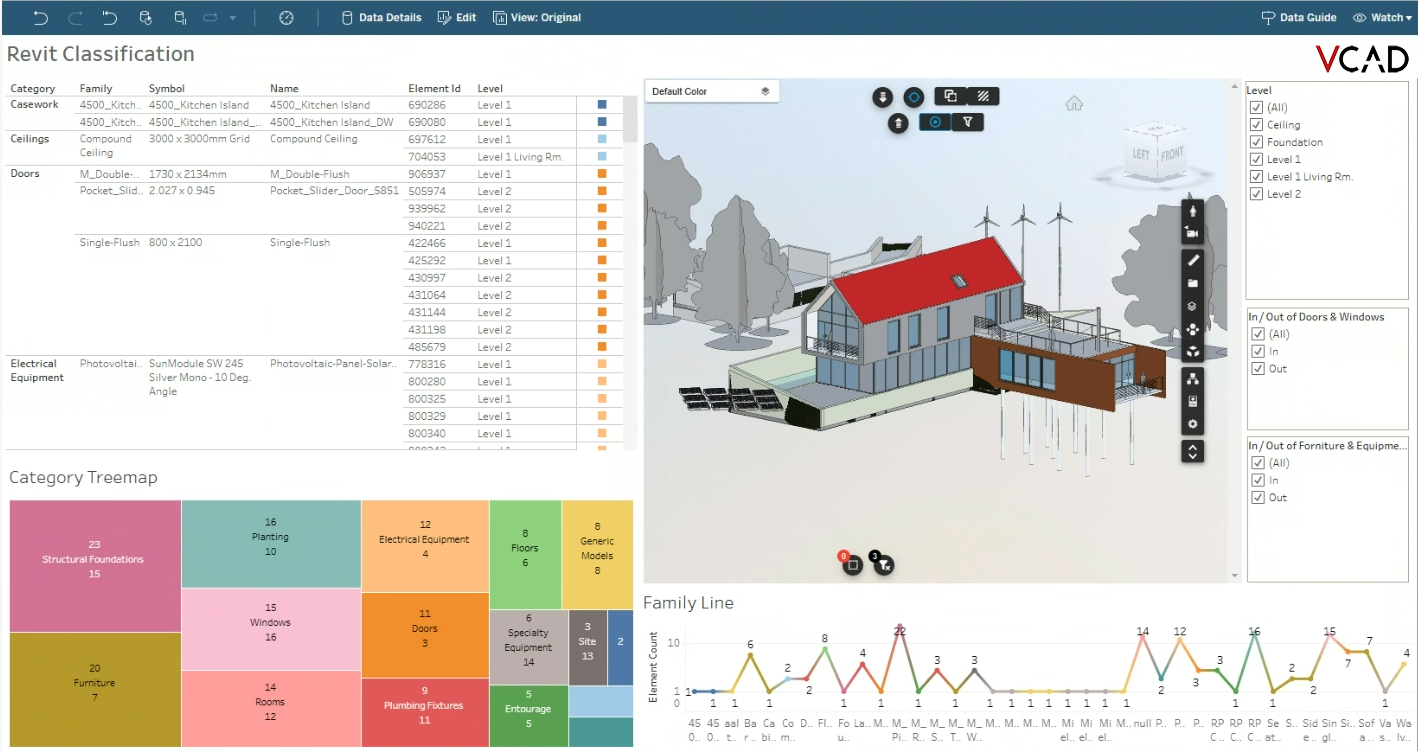Click the Single-Flush family cell
The image size is (1418, 751).
(110, 242)
